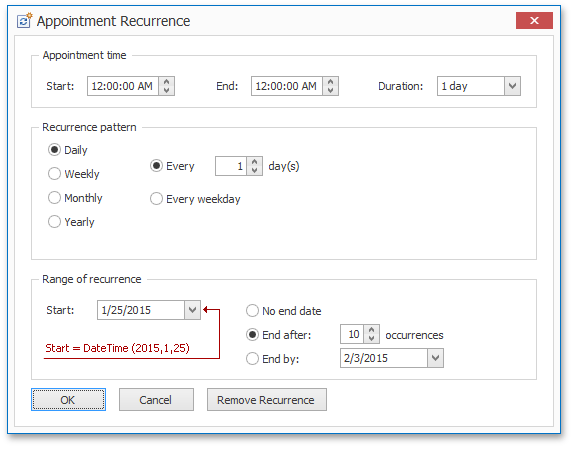Select the End by radio option

coord(273,359)
